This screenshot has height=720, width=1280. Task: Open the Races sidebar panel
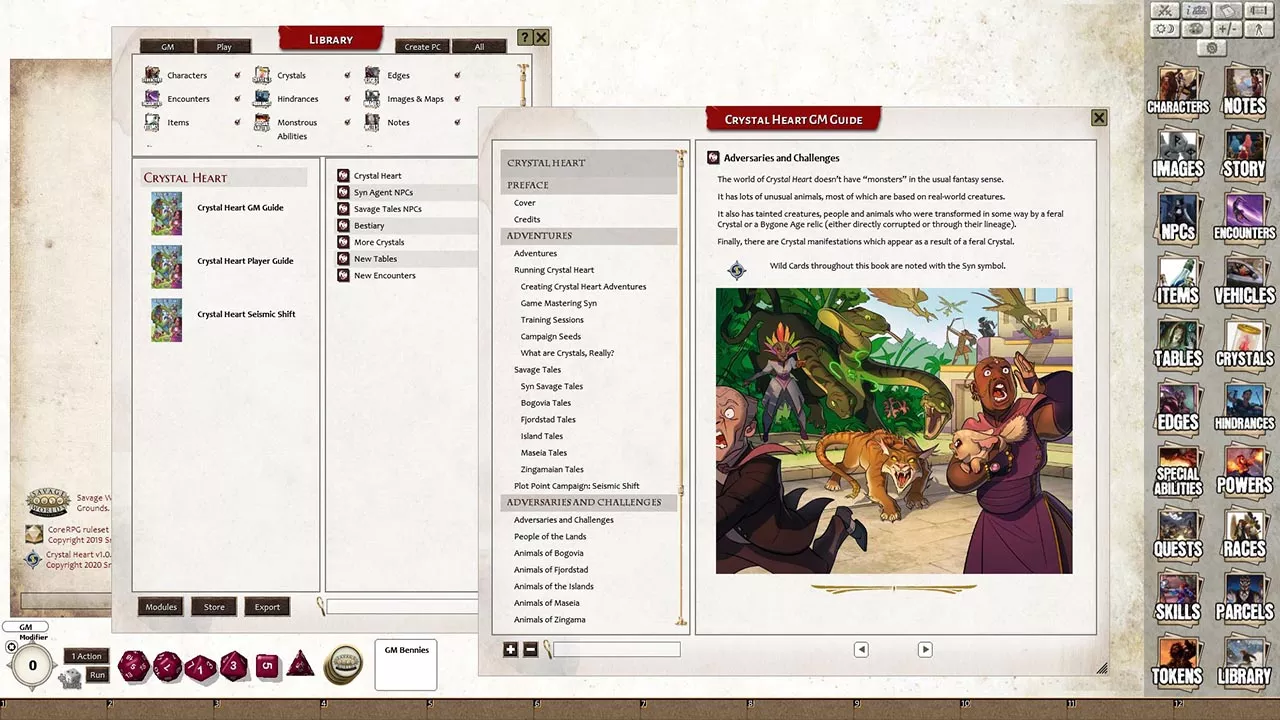(1244, 533)
